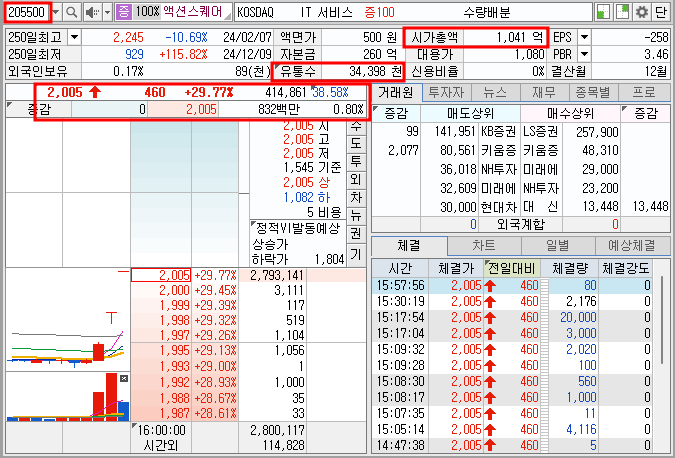Click the 기 vertical side button
675x458 pixels.
click(356, 254)
